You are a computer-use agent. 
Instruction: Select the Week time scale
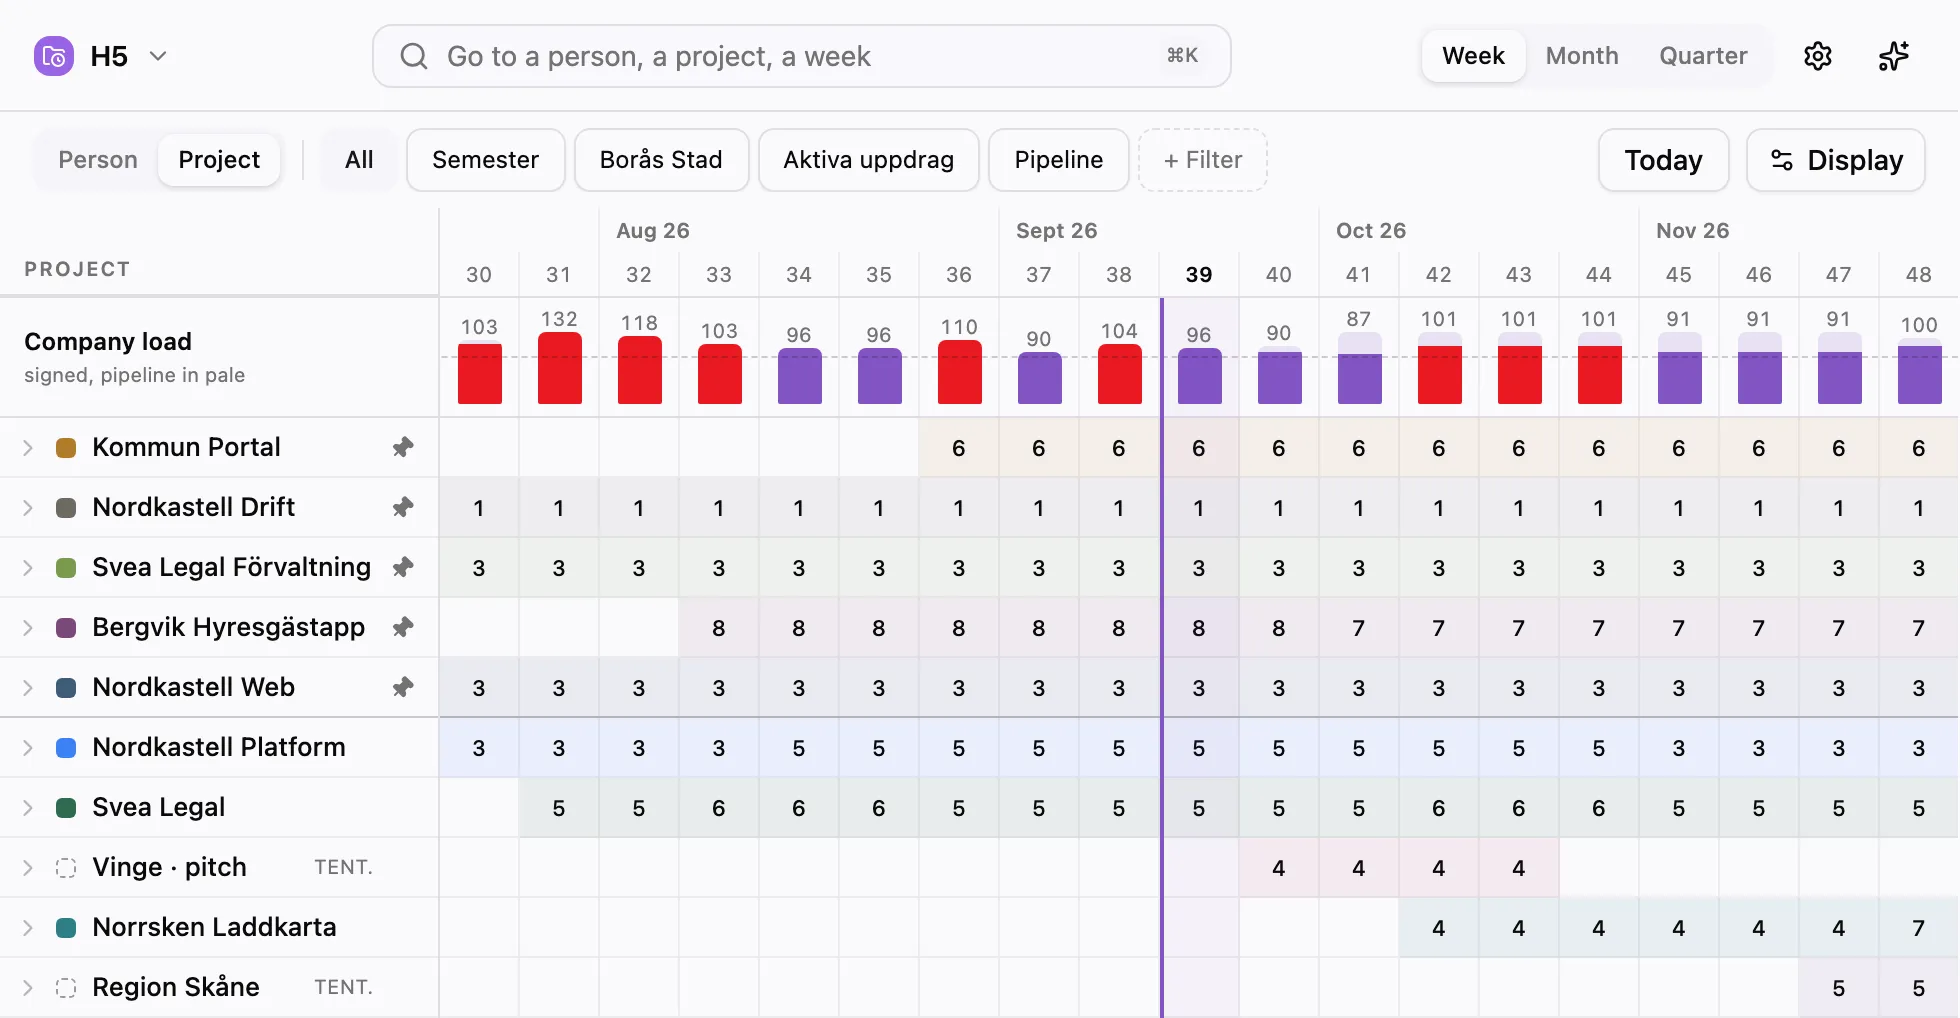coord(1473,56)
